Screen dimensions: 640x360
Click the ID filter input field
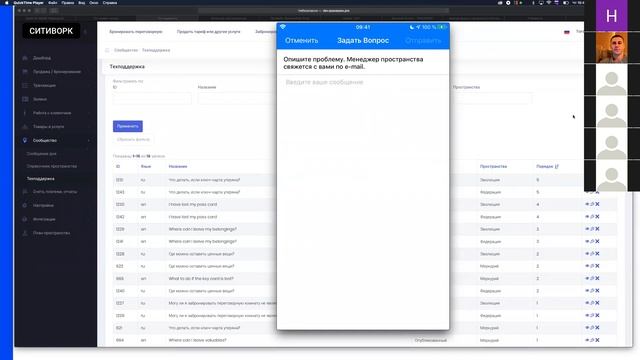152,98
